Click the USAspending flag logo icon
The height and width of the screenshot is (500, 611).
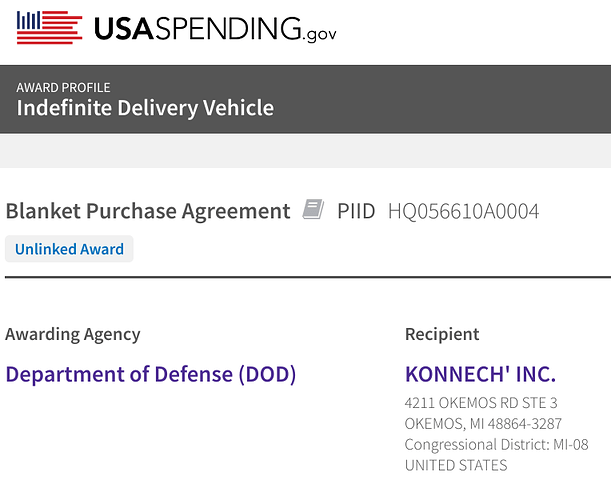[x=49, y=28]
